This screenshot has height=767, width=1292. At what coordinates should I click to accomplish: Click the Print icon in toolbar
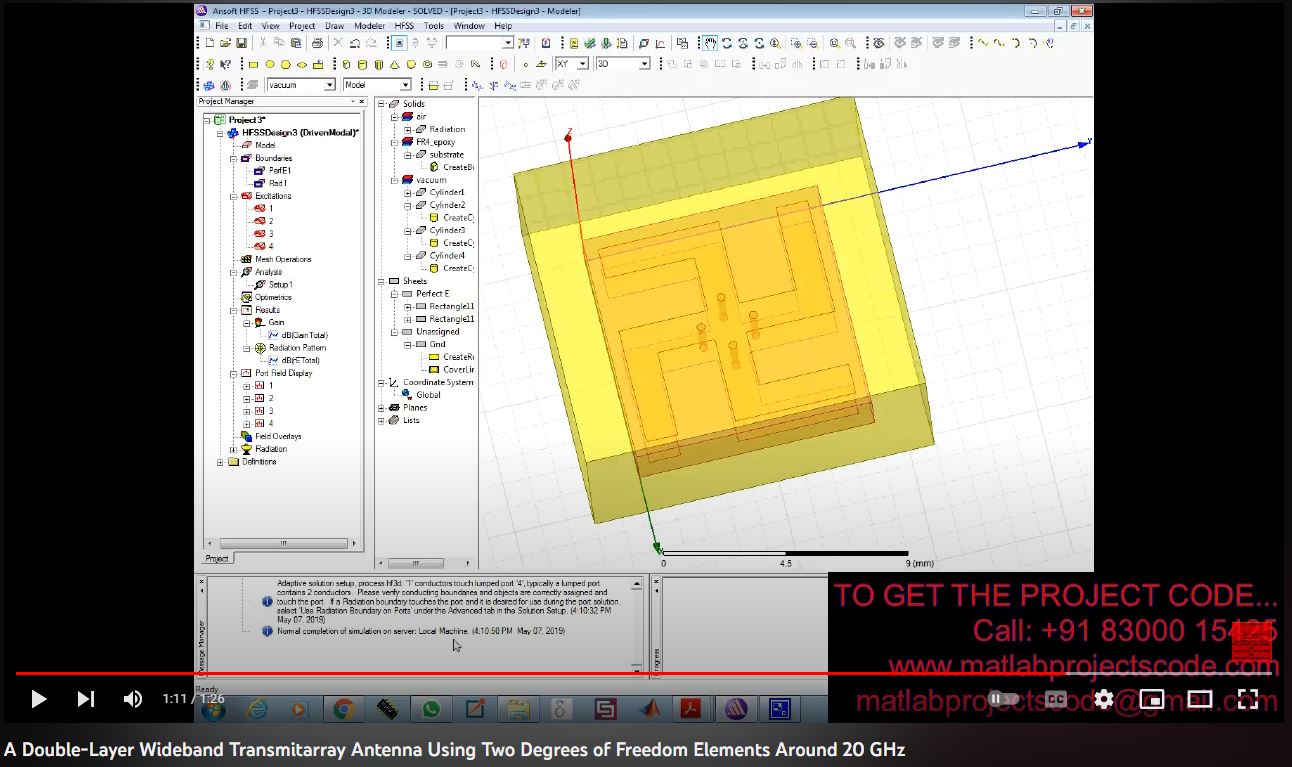[x=317, y=43]
